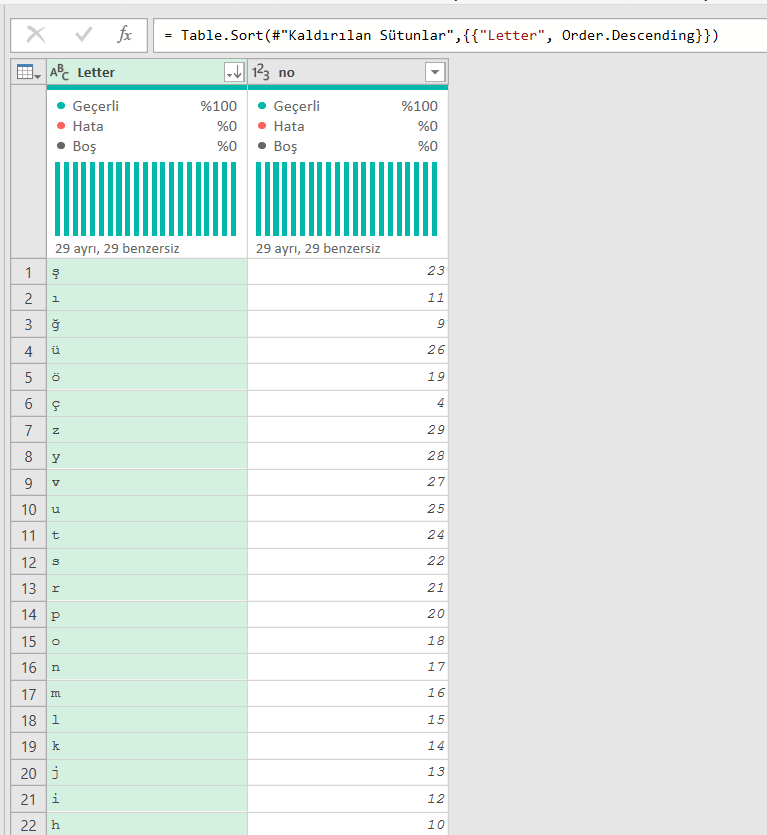The width and height of the screenshot is (767, 835).
Task: Select the cell with value 4
Action: (x=348, y=404)
